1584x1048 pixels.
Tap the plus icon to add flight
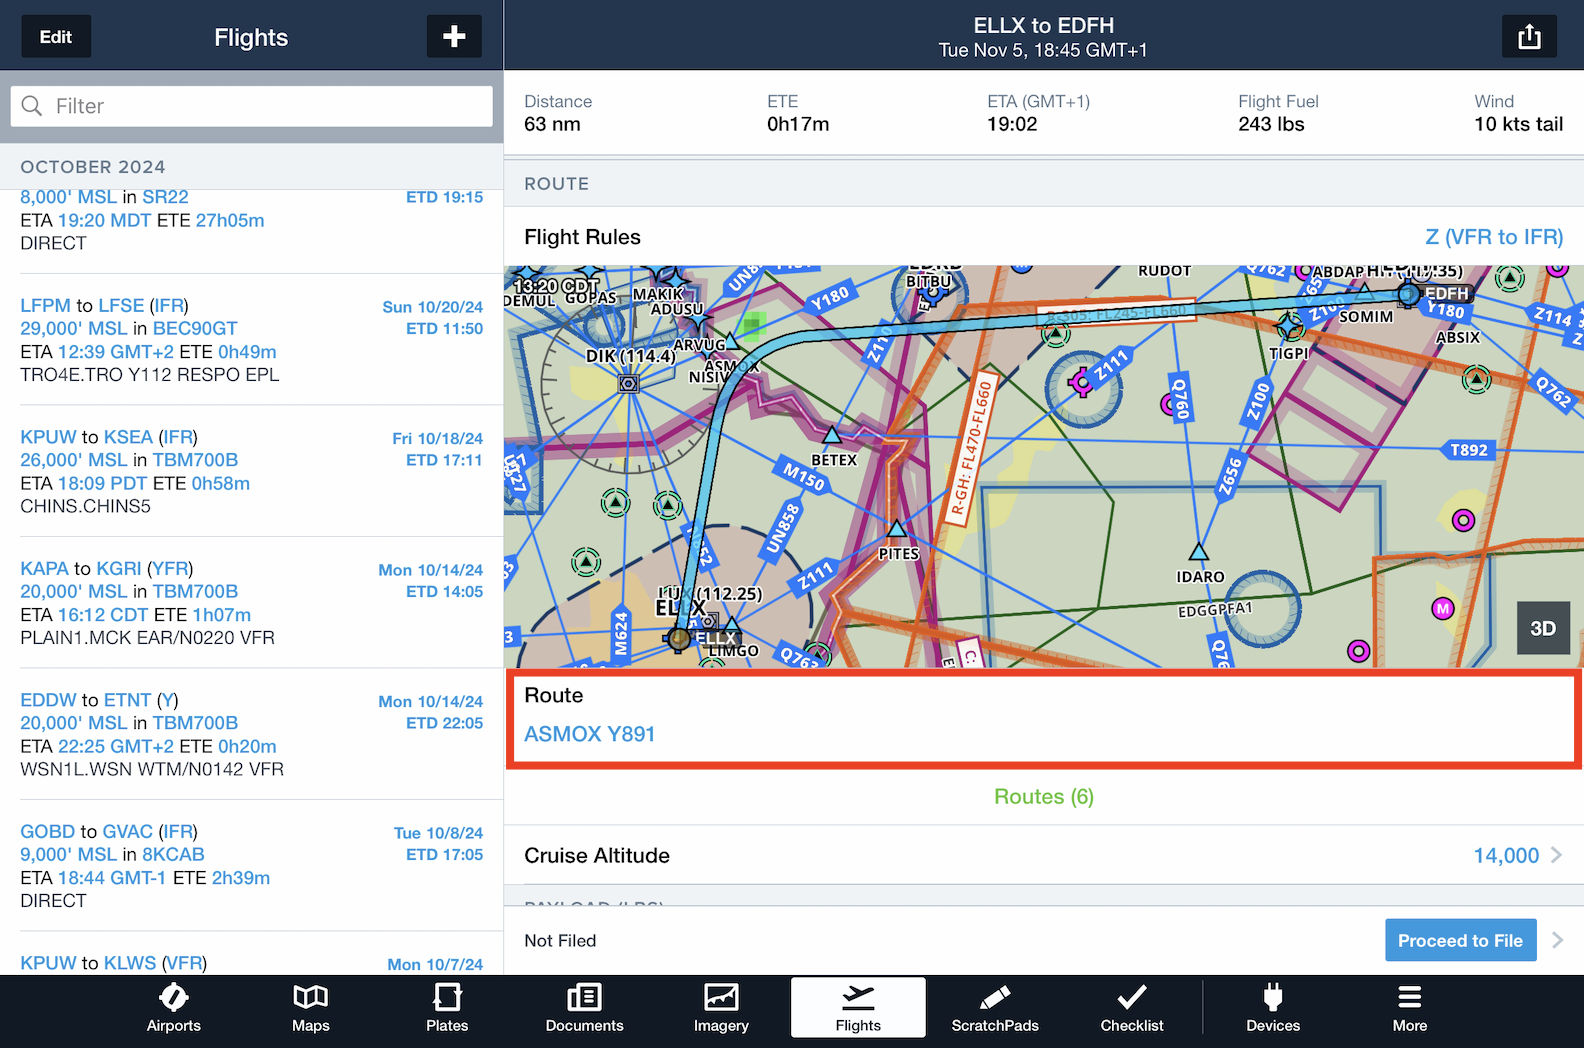pos(454,37)
